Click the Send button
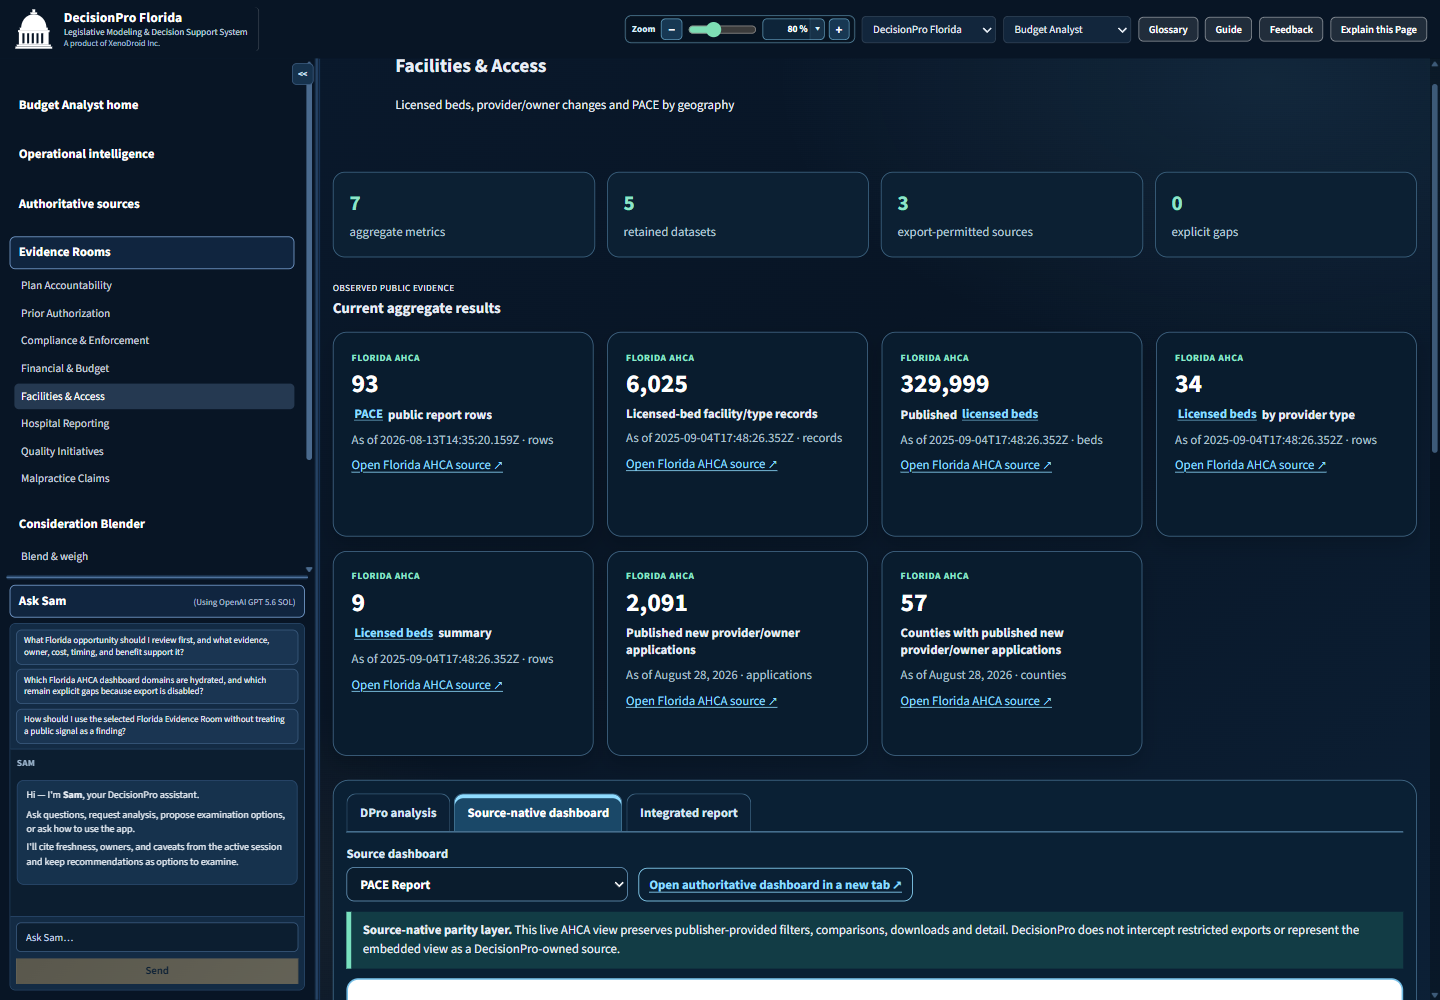1440x1000 pixels. 157,970
